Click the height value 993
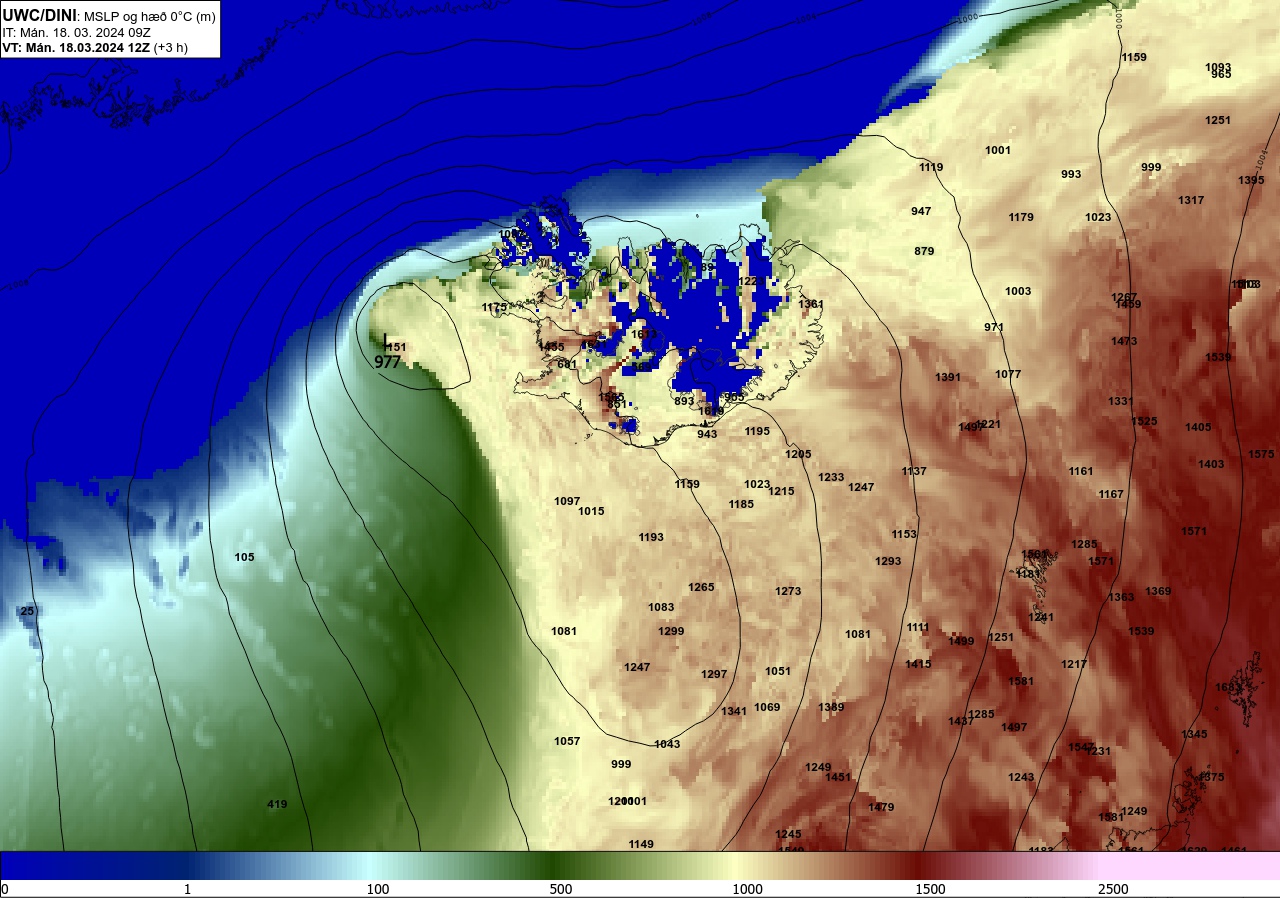The height and width of the screenshot is (898, 1280). tap(1071, 174)
